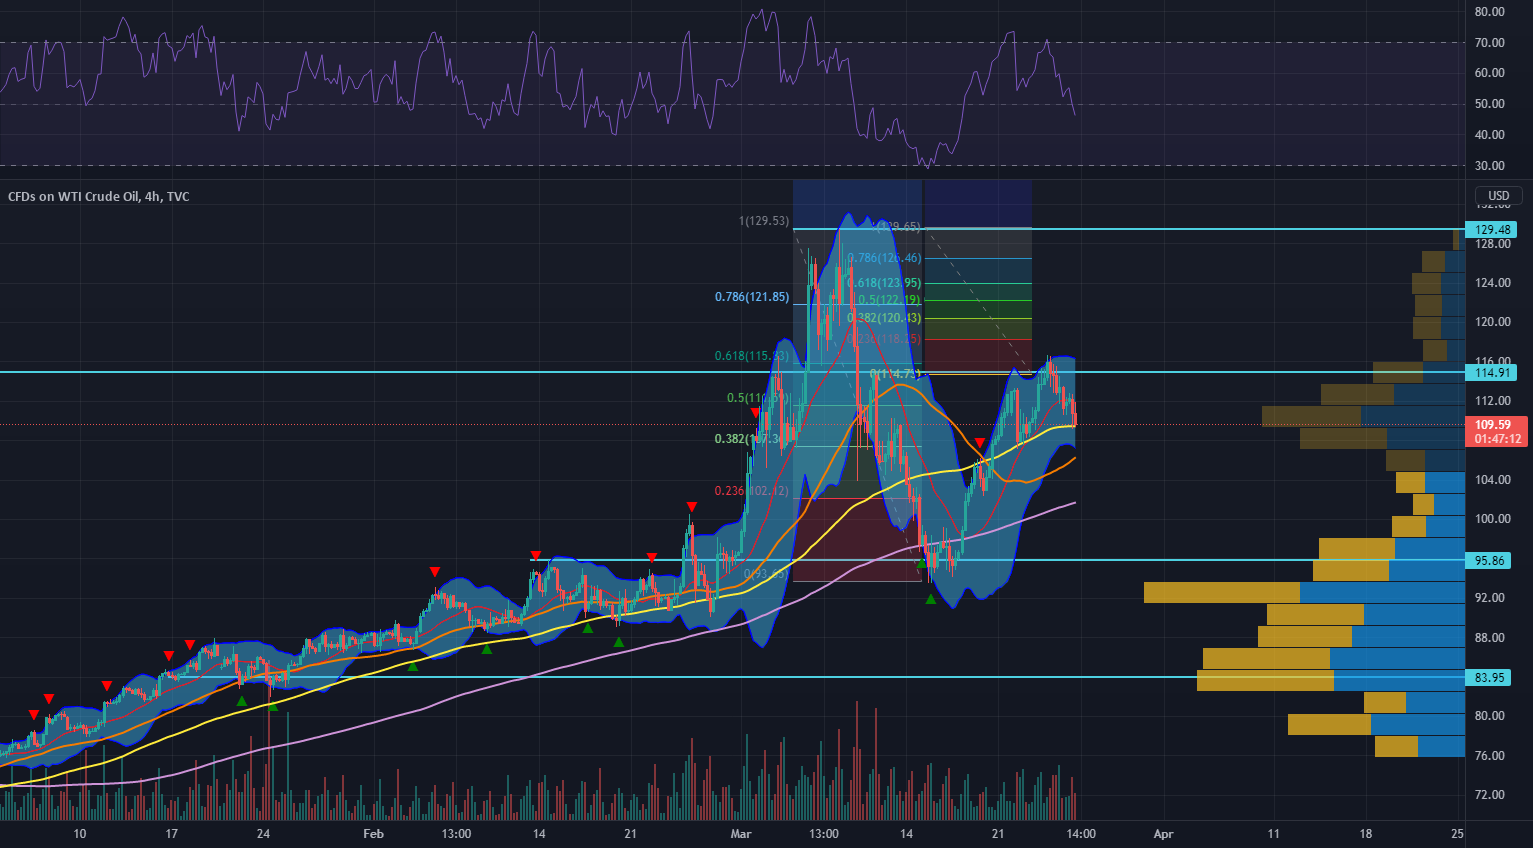Click the green buy arrow below the mid-March low
This screenshot has width=1533, height=848.
click(931, 599)
